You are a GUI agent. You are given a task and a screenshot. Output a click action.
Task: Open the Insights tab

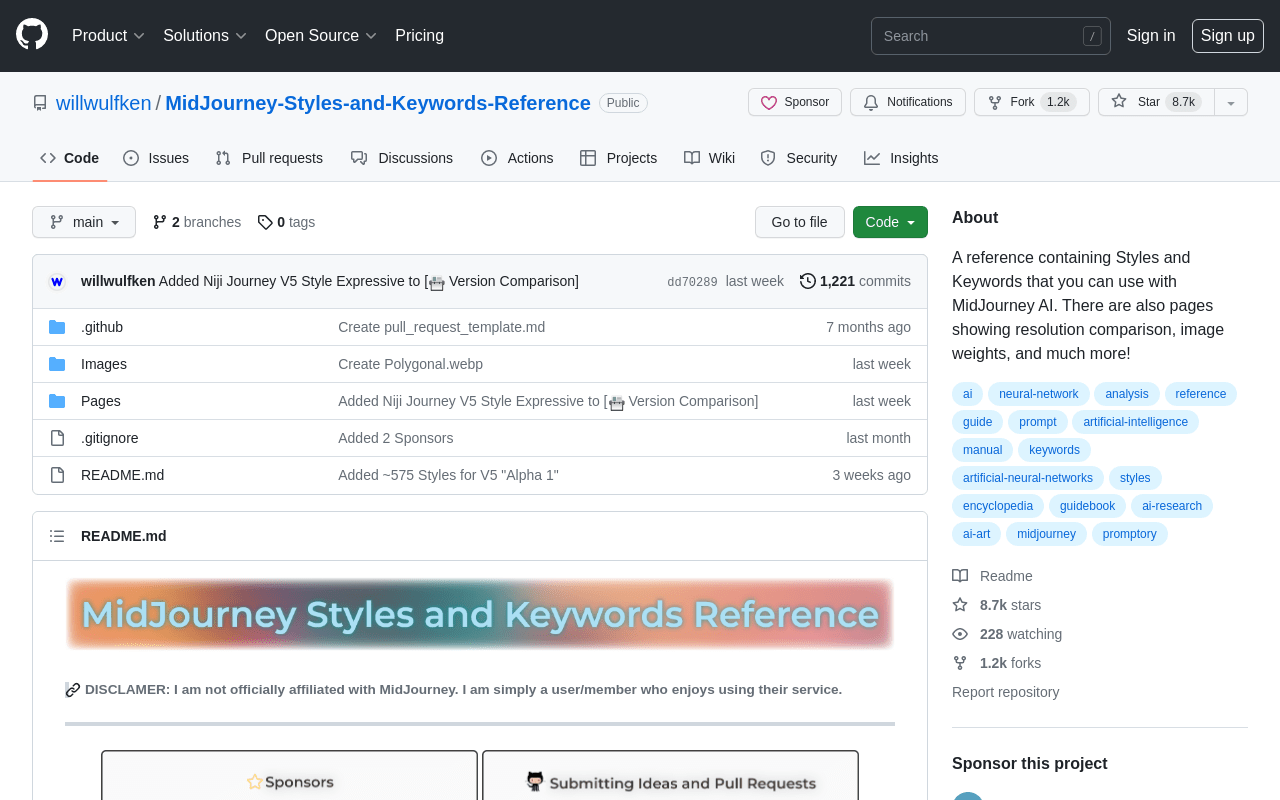(901, 158)
